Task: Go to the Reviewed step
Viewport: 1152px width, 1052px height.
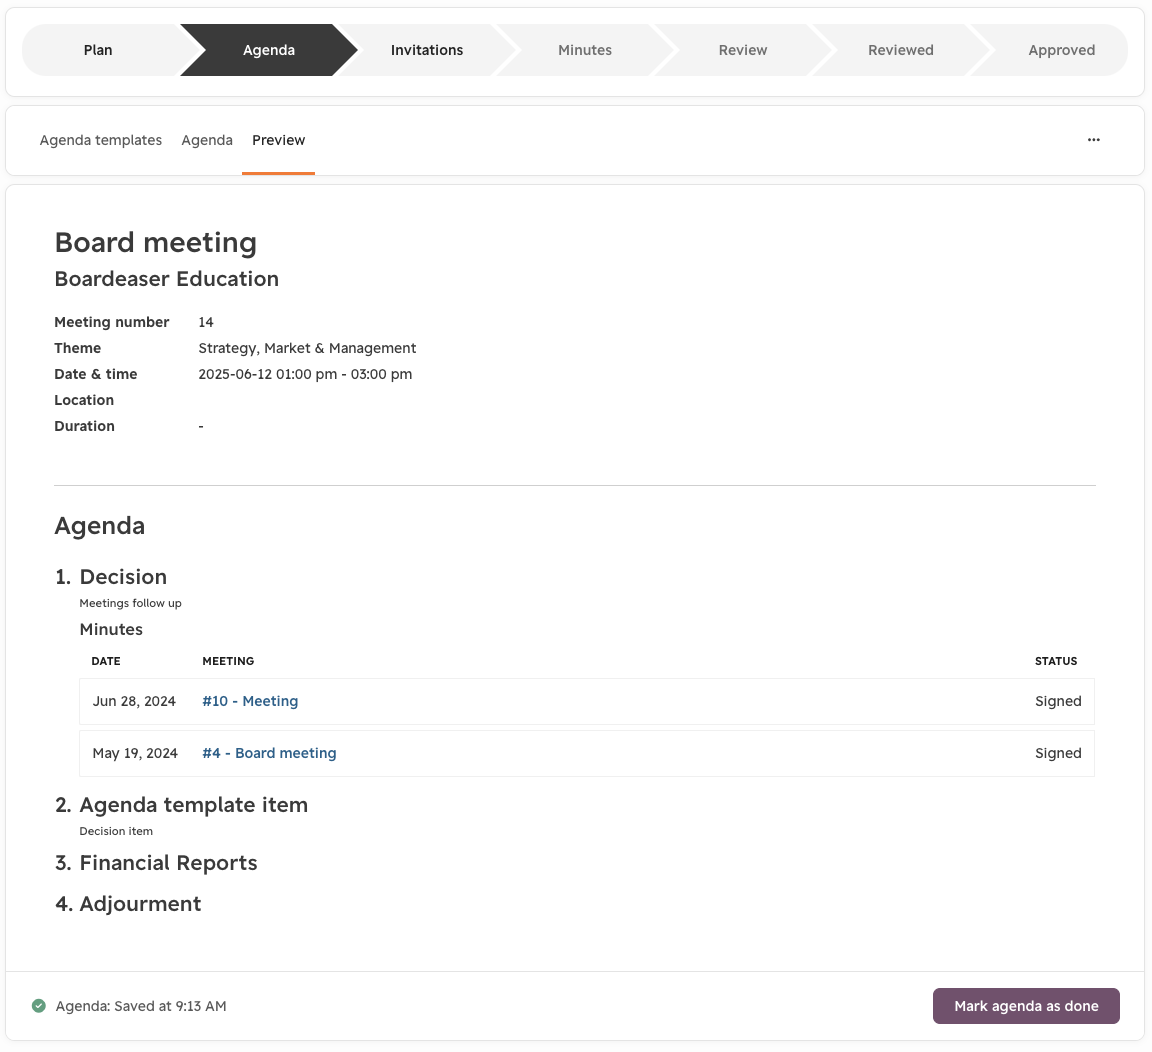Action: pyautogui.click(x=901, y=50)
